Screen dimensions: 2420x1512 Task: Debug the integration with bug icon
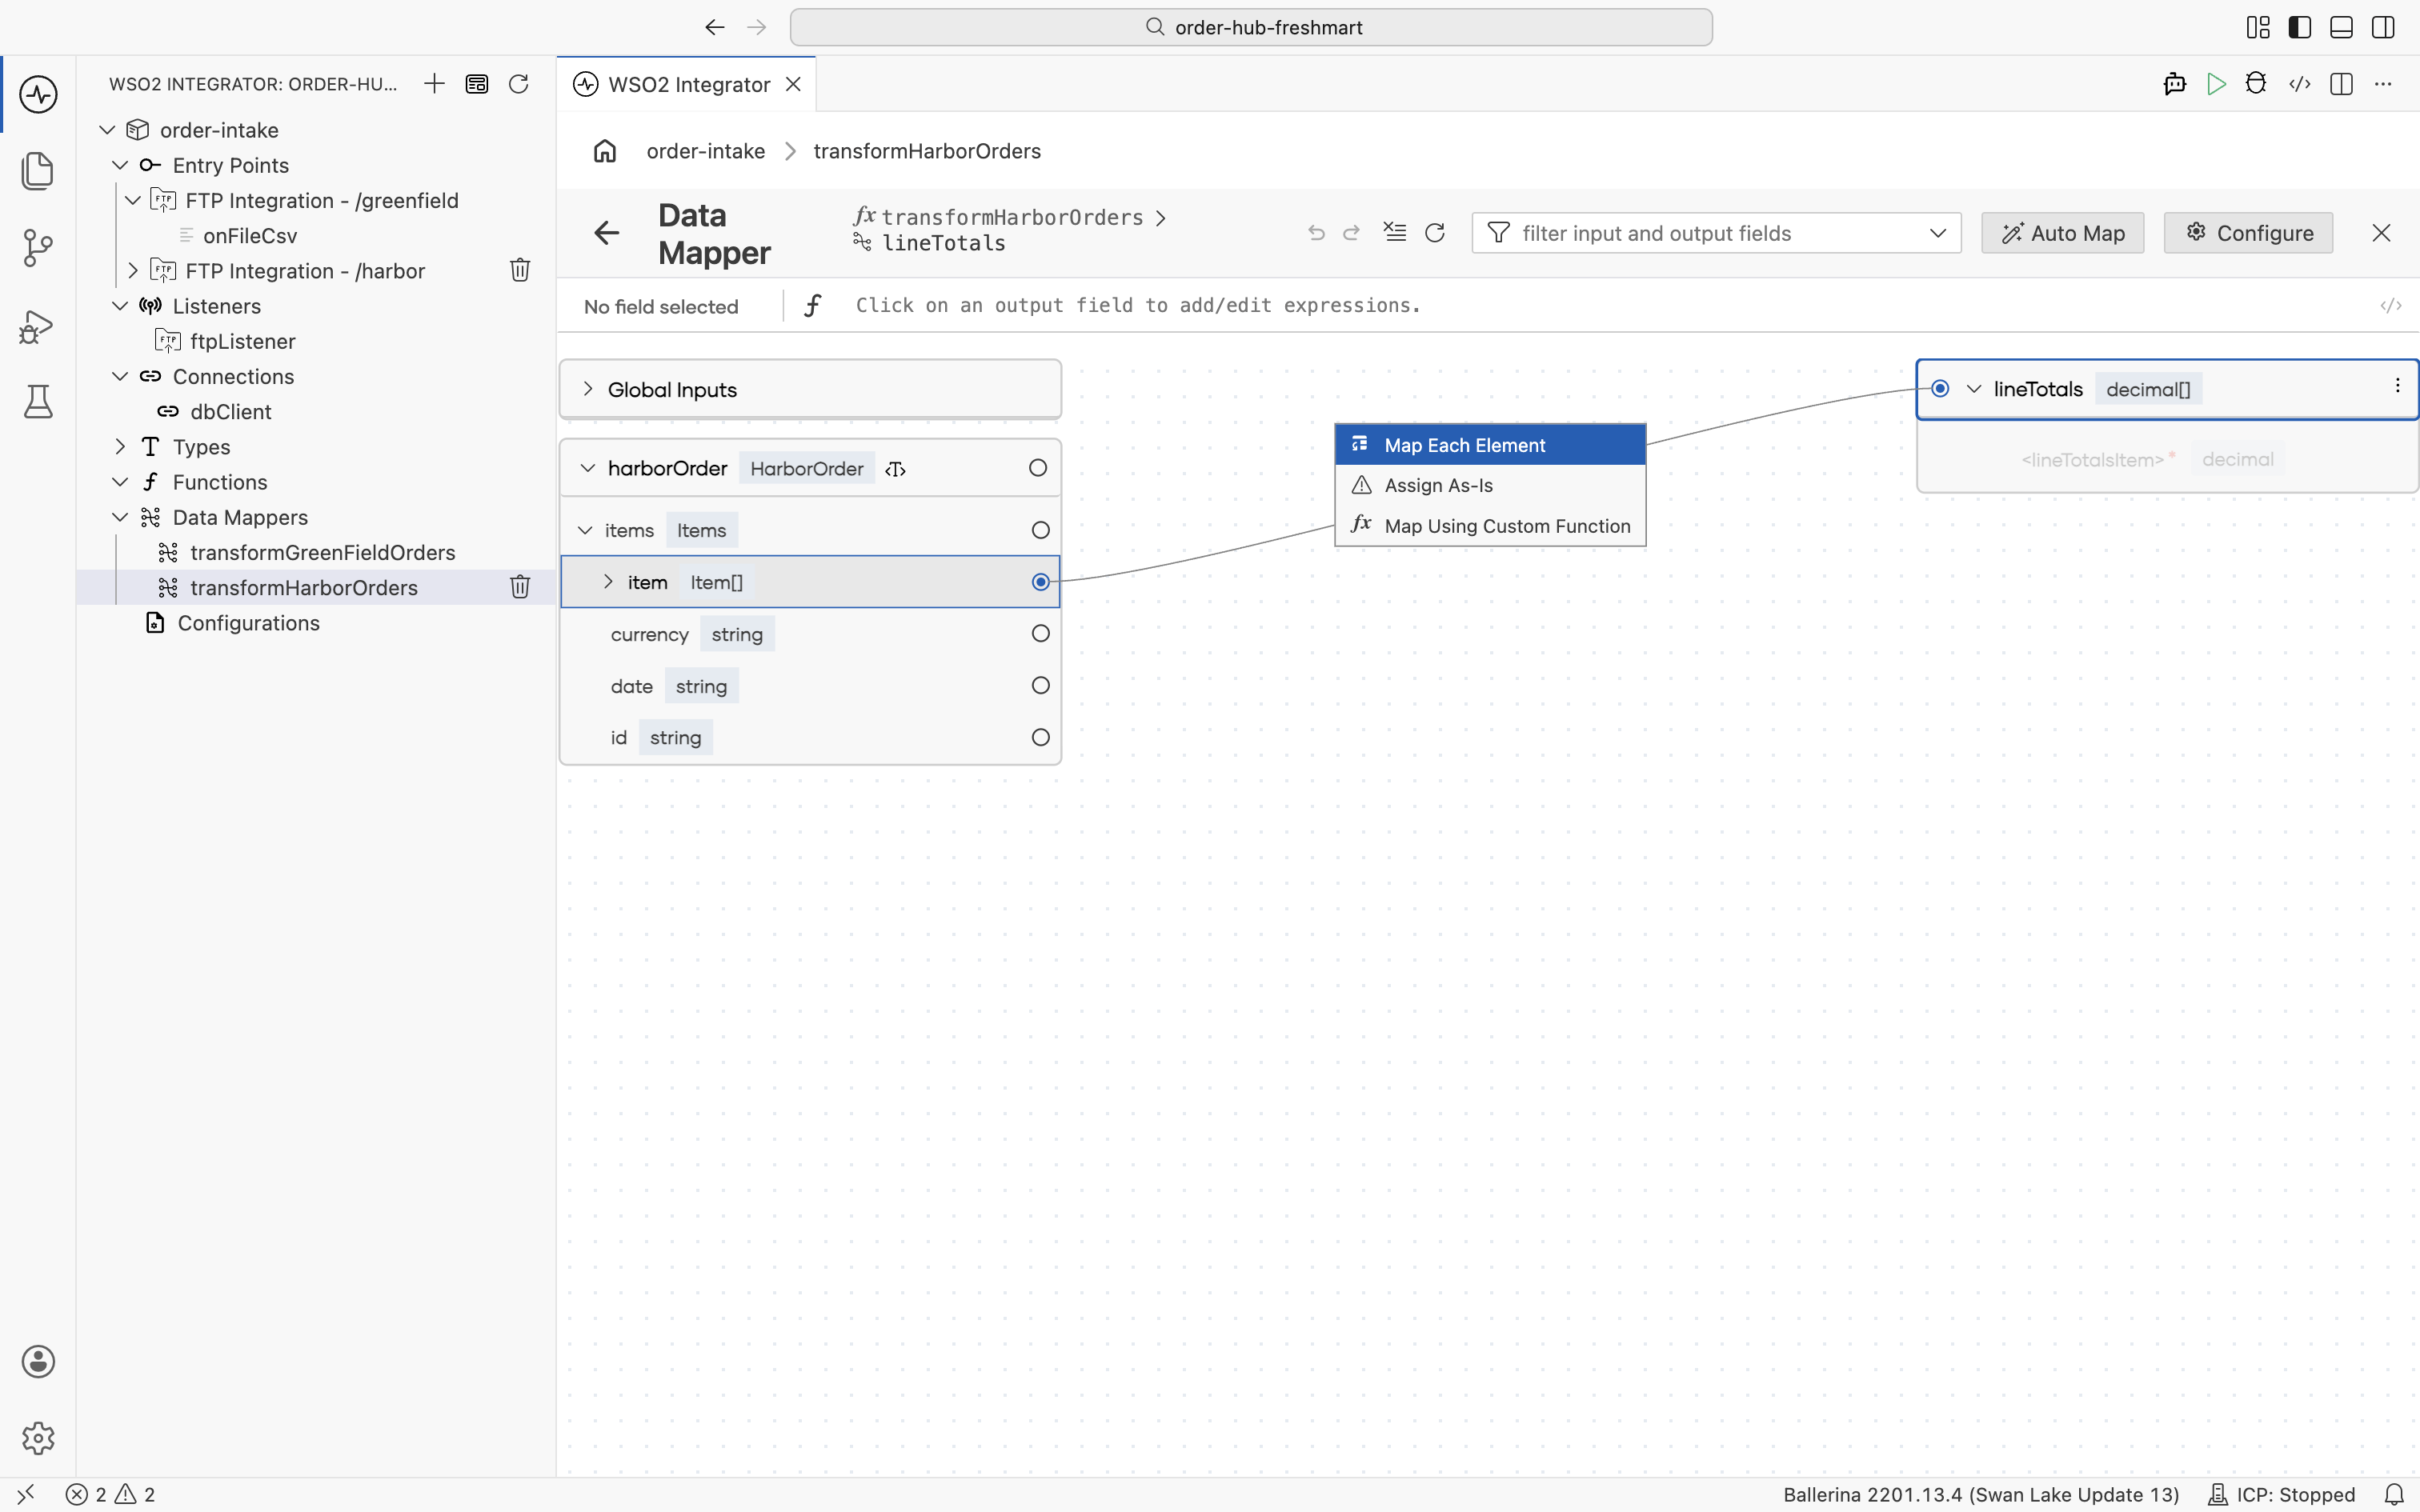pos(2256,84)
